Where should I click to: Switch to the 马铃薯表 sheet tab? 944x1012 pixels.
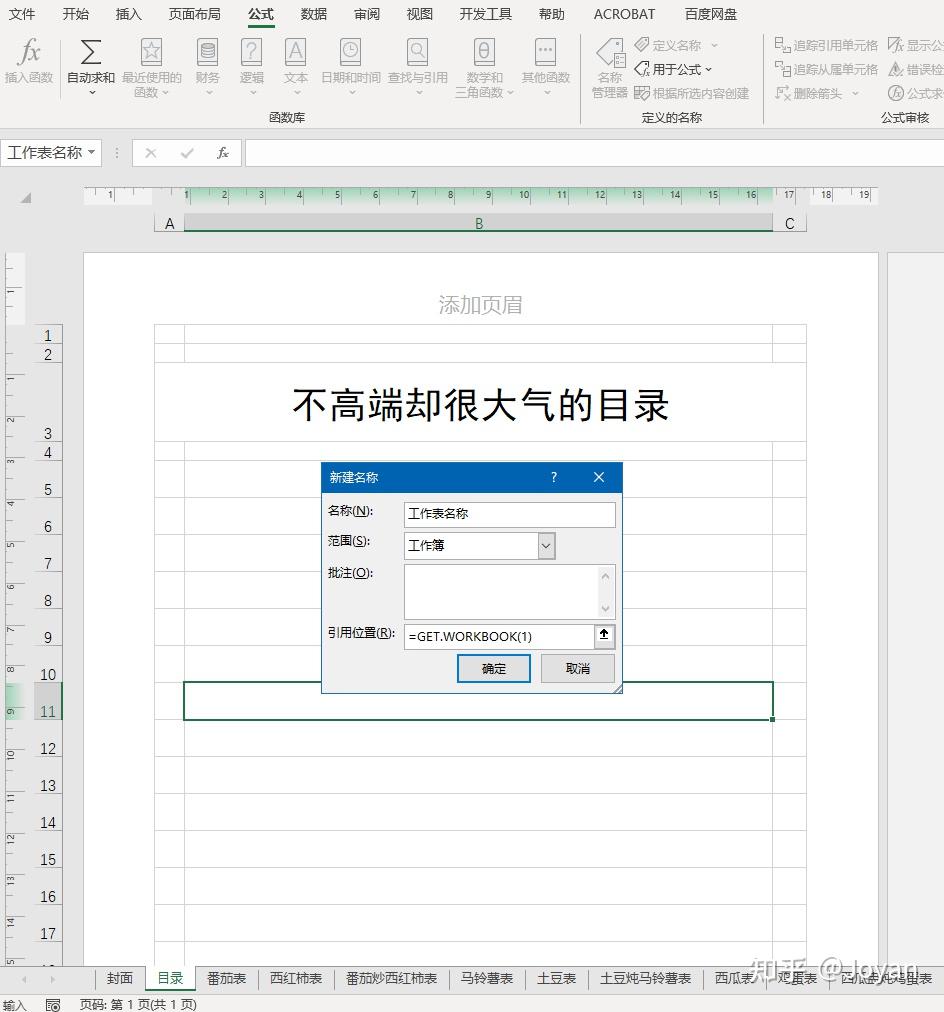tap(487, 978)
